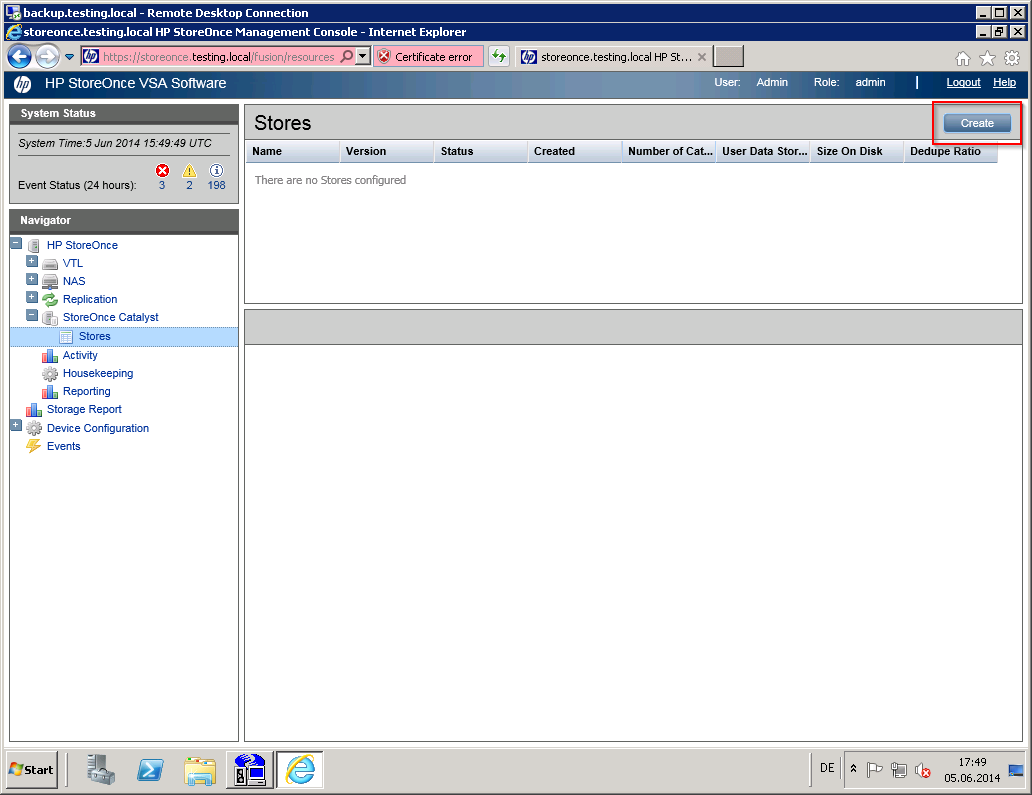
Task: Collapse the HP StoreOnce tree node
Action: (16, 244)
